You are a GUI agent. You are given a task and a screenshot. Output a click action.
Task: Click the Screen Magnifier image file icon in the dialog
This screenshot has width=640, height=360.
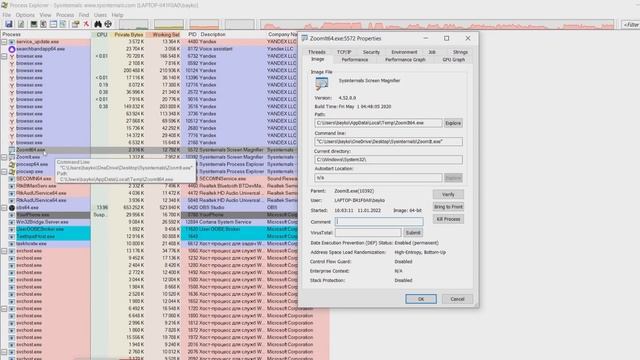(322, 84)
